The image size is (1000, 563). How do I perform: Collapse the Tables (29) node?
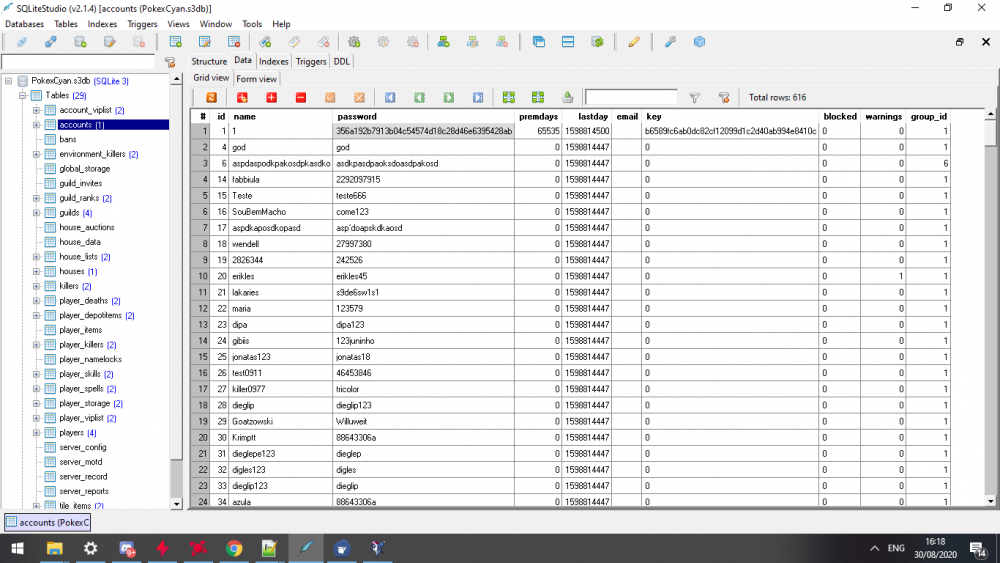(22, 96)
